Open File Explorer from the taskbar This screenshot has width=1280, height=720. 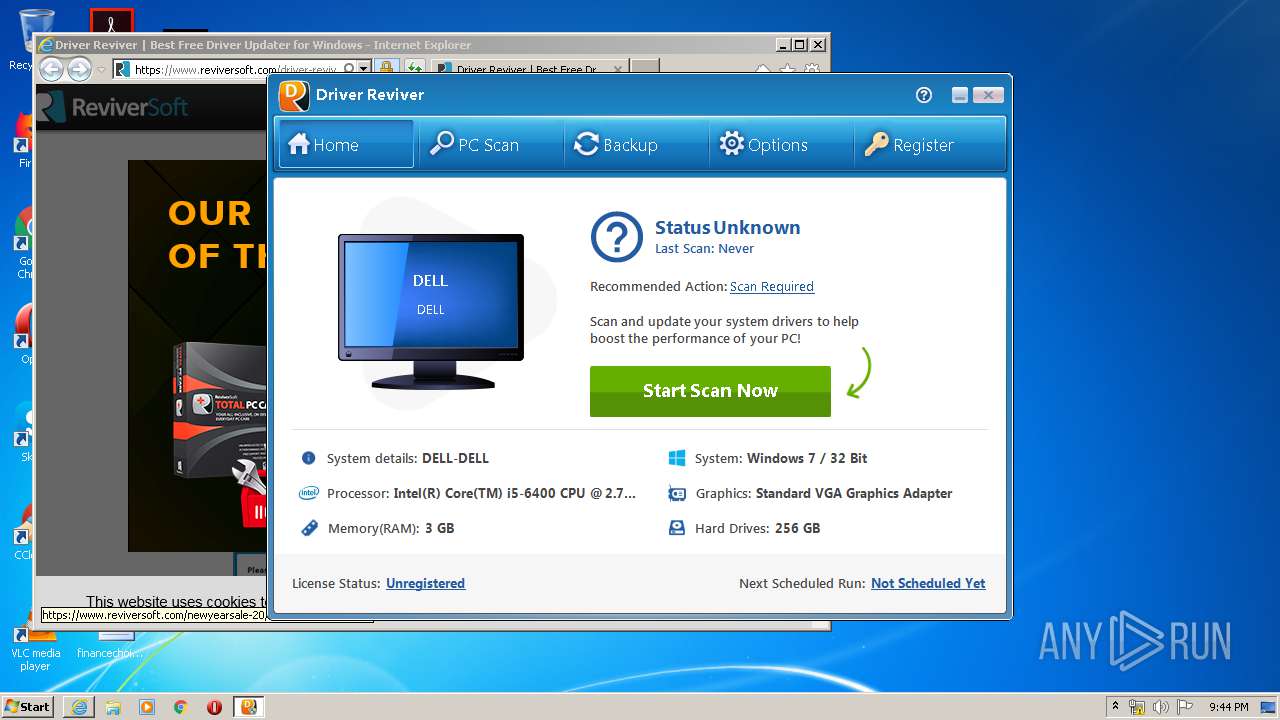pos(113,707)
